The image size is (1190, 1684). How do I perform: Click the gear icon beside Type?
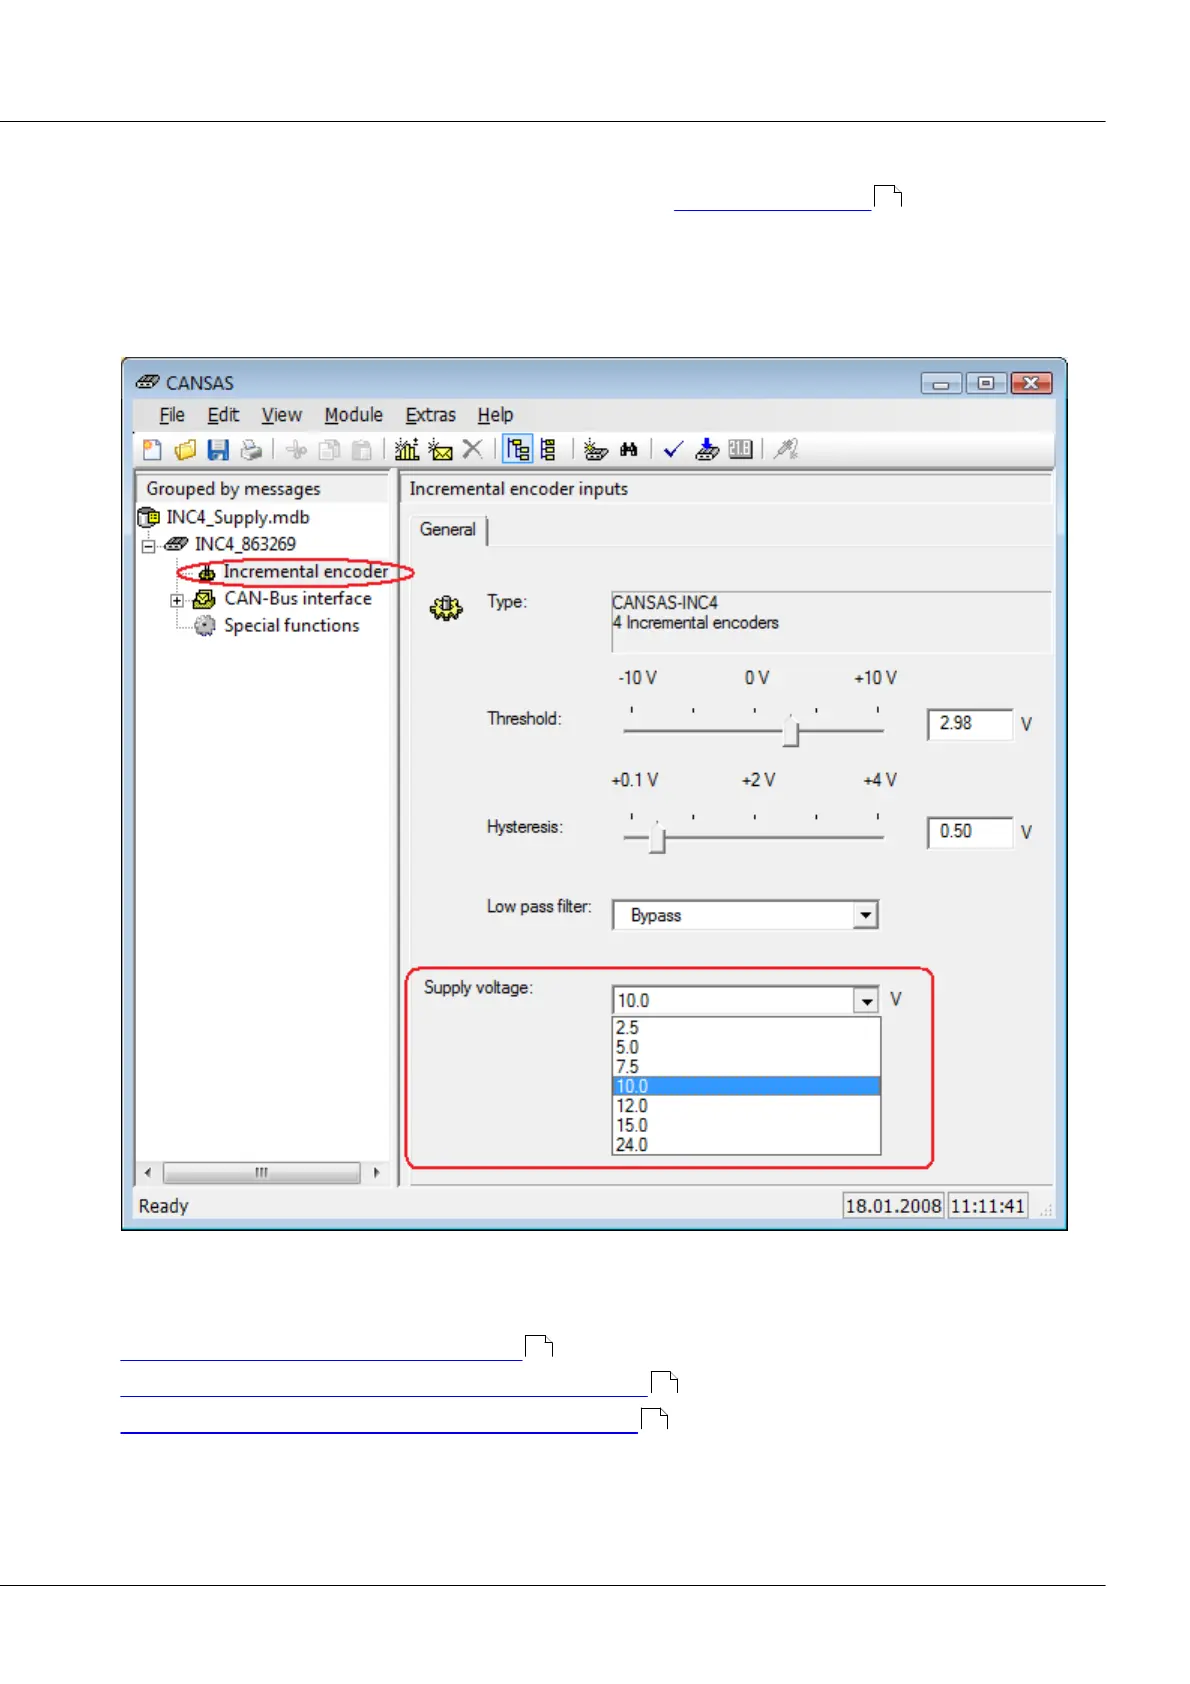click(x=446, y=608)
